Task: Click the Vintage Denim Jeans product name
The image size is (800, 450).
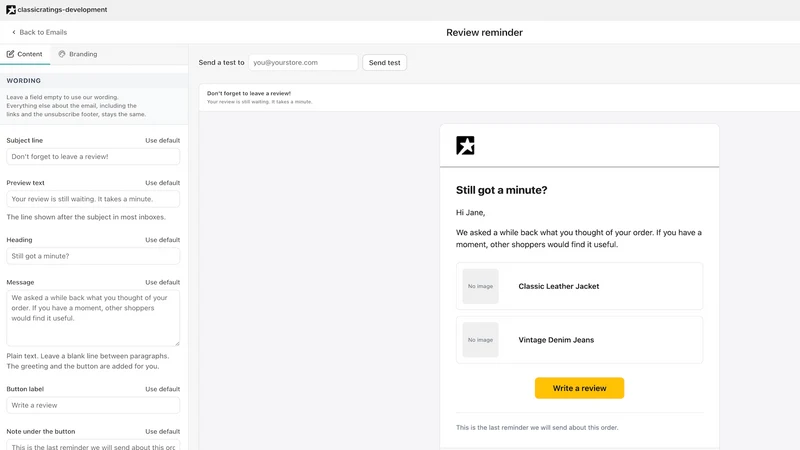Action: tap(556, 340)
